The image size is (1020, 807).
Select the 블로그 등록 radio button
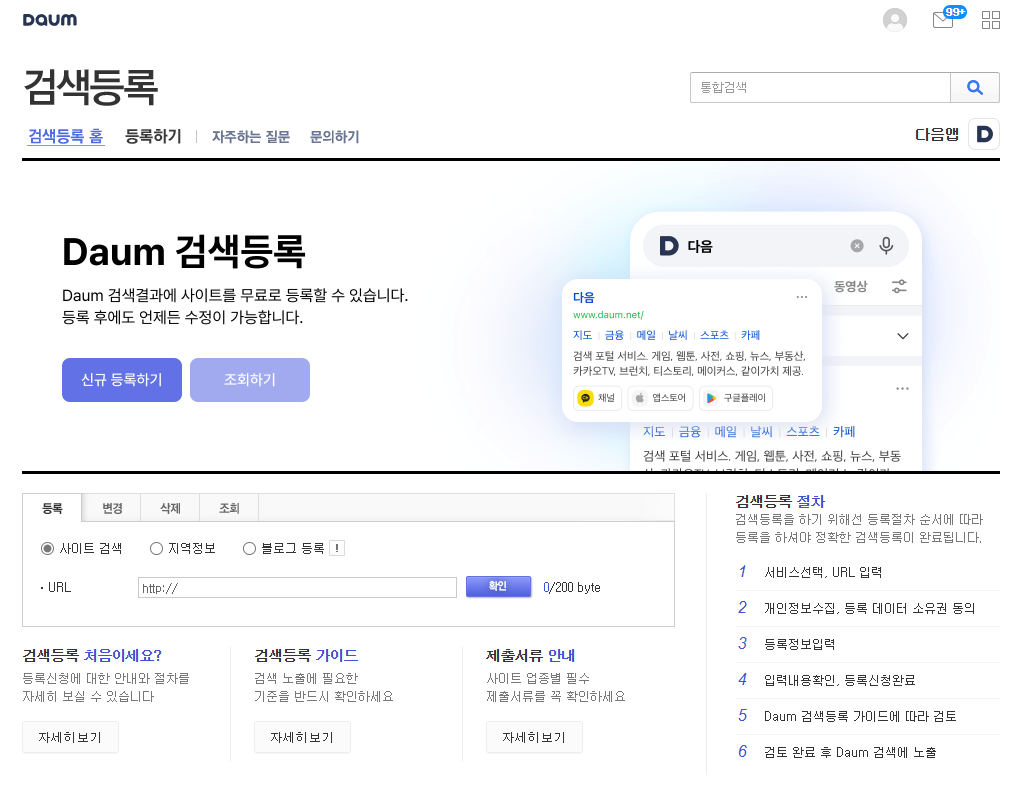[x=249, y=549]
